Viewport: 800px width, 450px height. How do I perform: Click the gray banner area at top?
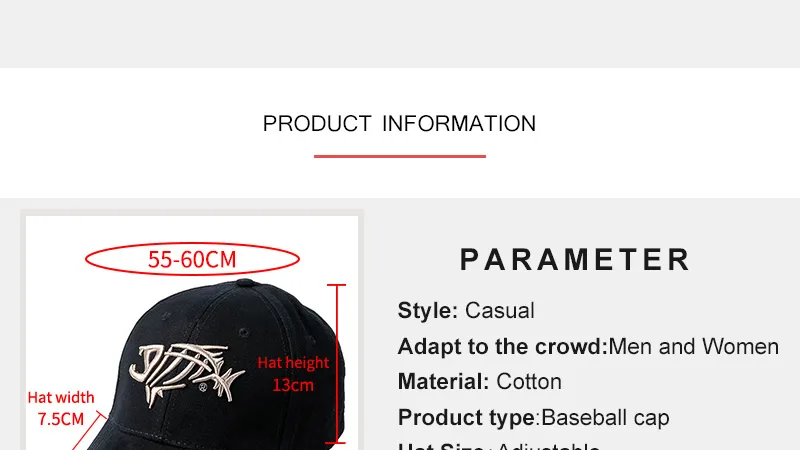click(400, 34)
